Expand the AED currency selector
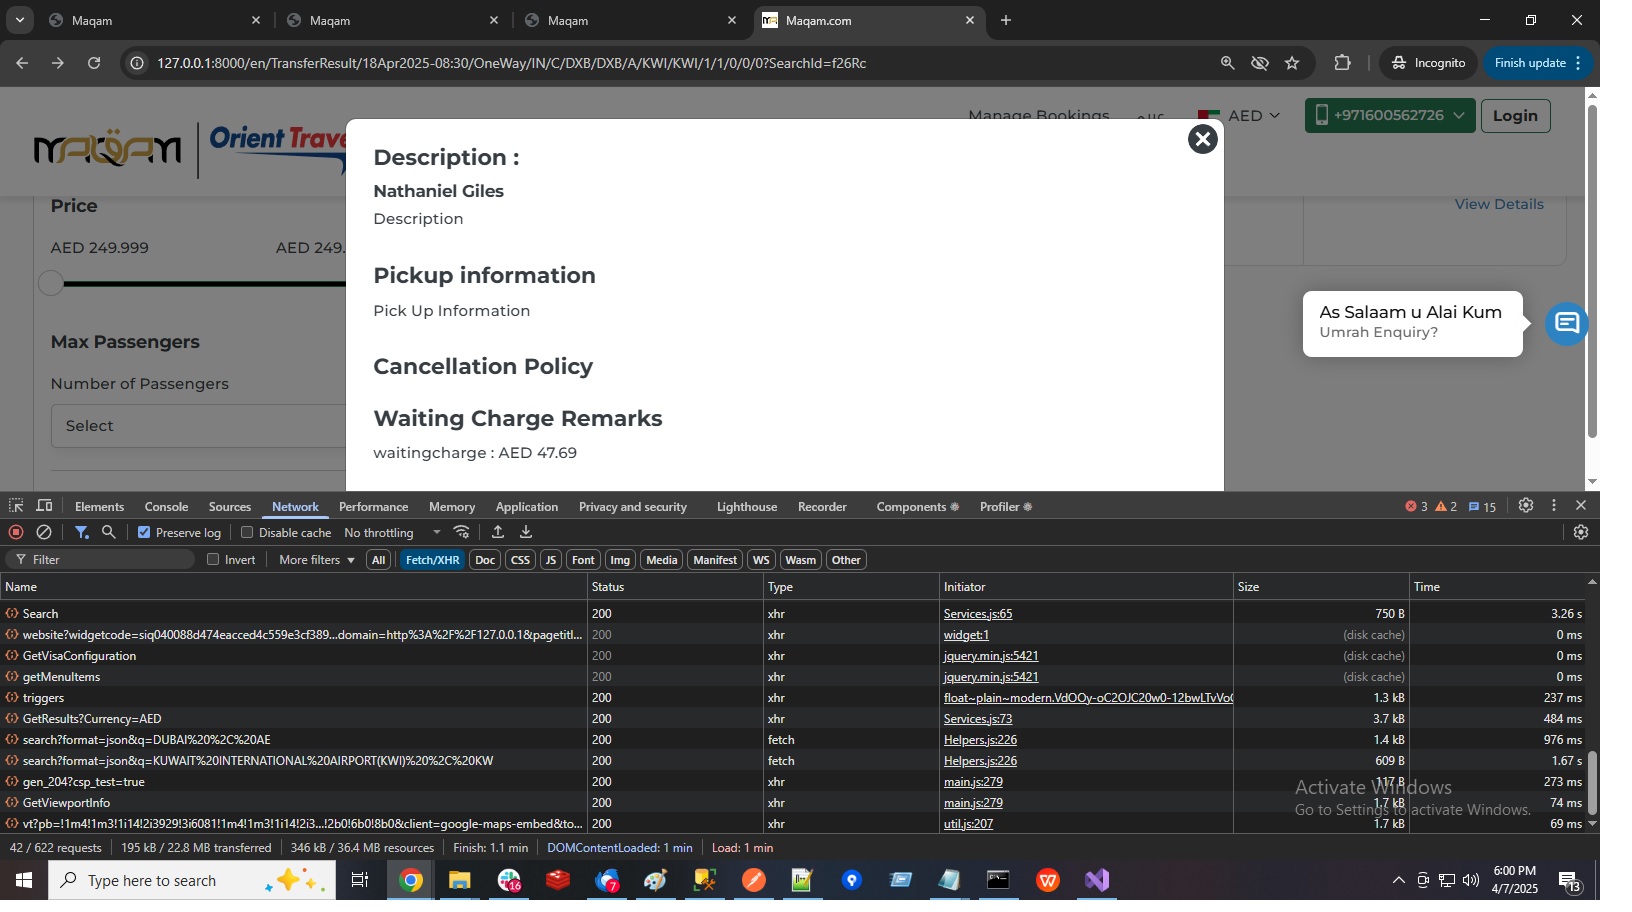Screen dimensions: 1632x912 pos(1240,116)
